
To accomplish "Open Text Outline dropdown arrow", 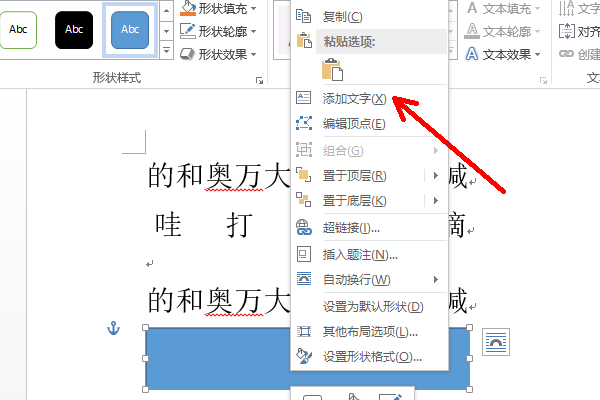I will [537, 31].
